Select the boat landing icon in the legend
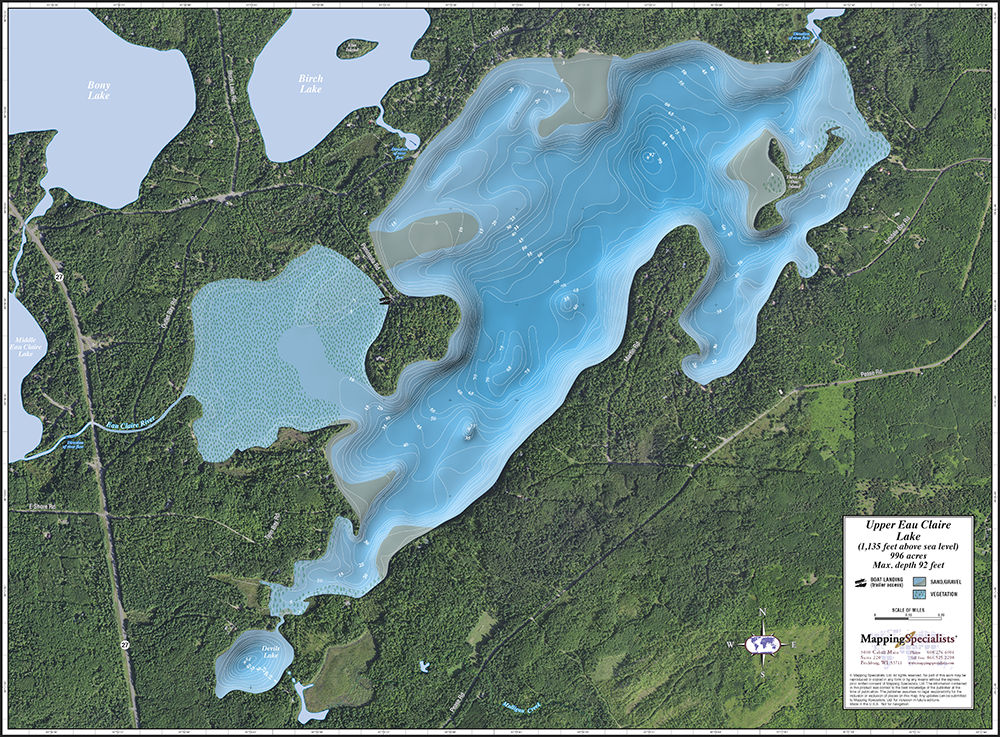The height and width of the screenshot is (737, 1000). (861, 582)
